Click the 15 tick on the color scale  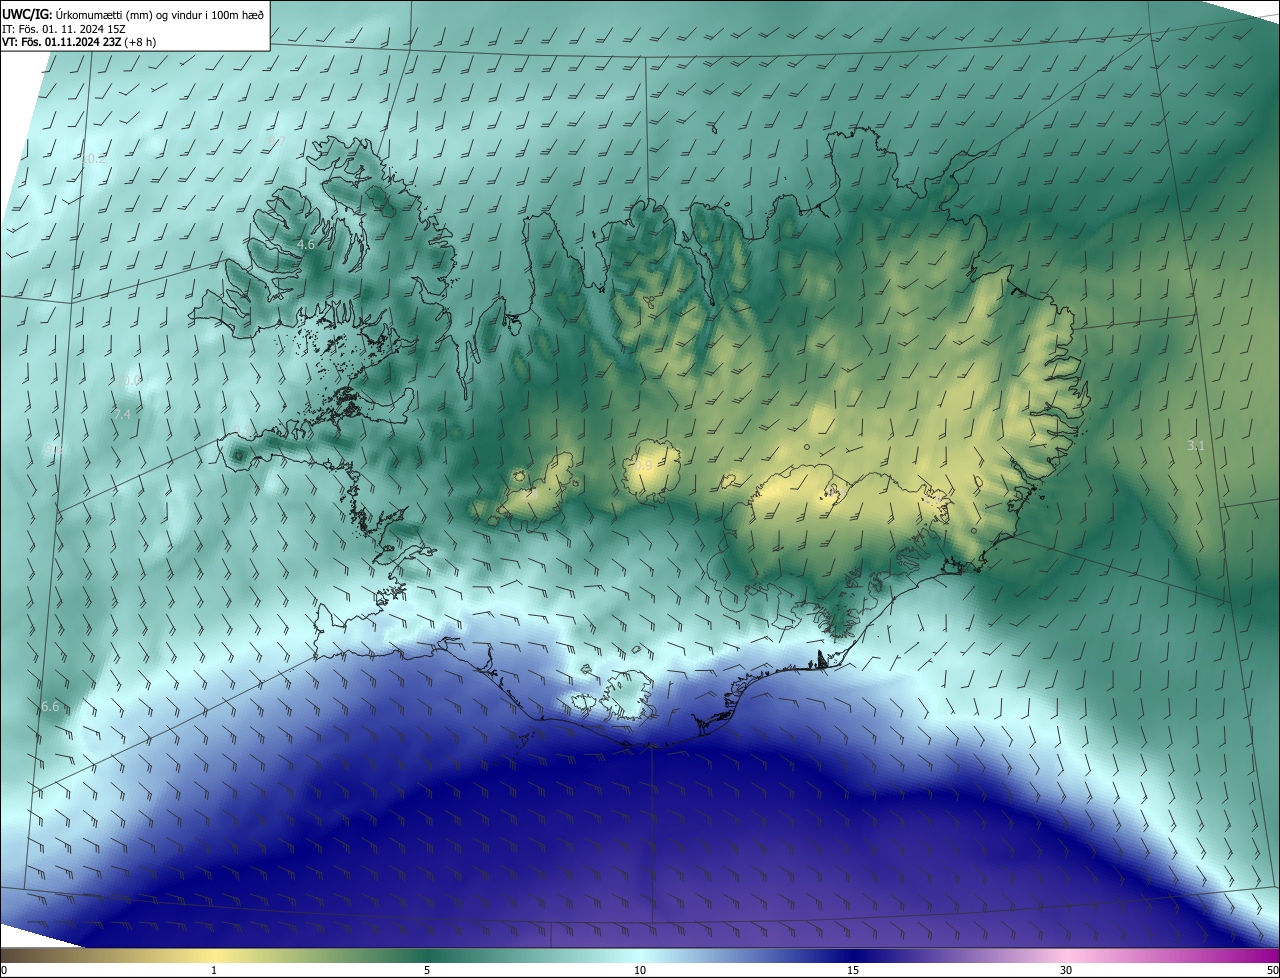coord(853,970)
